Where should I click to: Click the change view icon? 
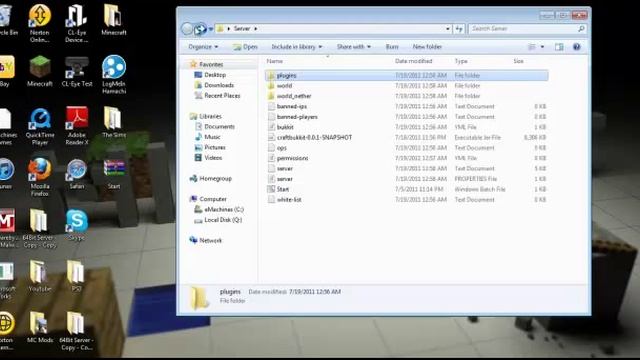[532, 47]
